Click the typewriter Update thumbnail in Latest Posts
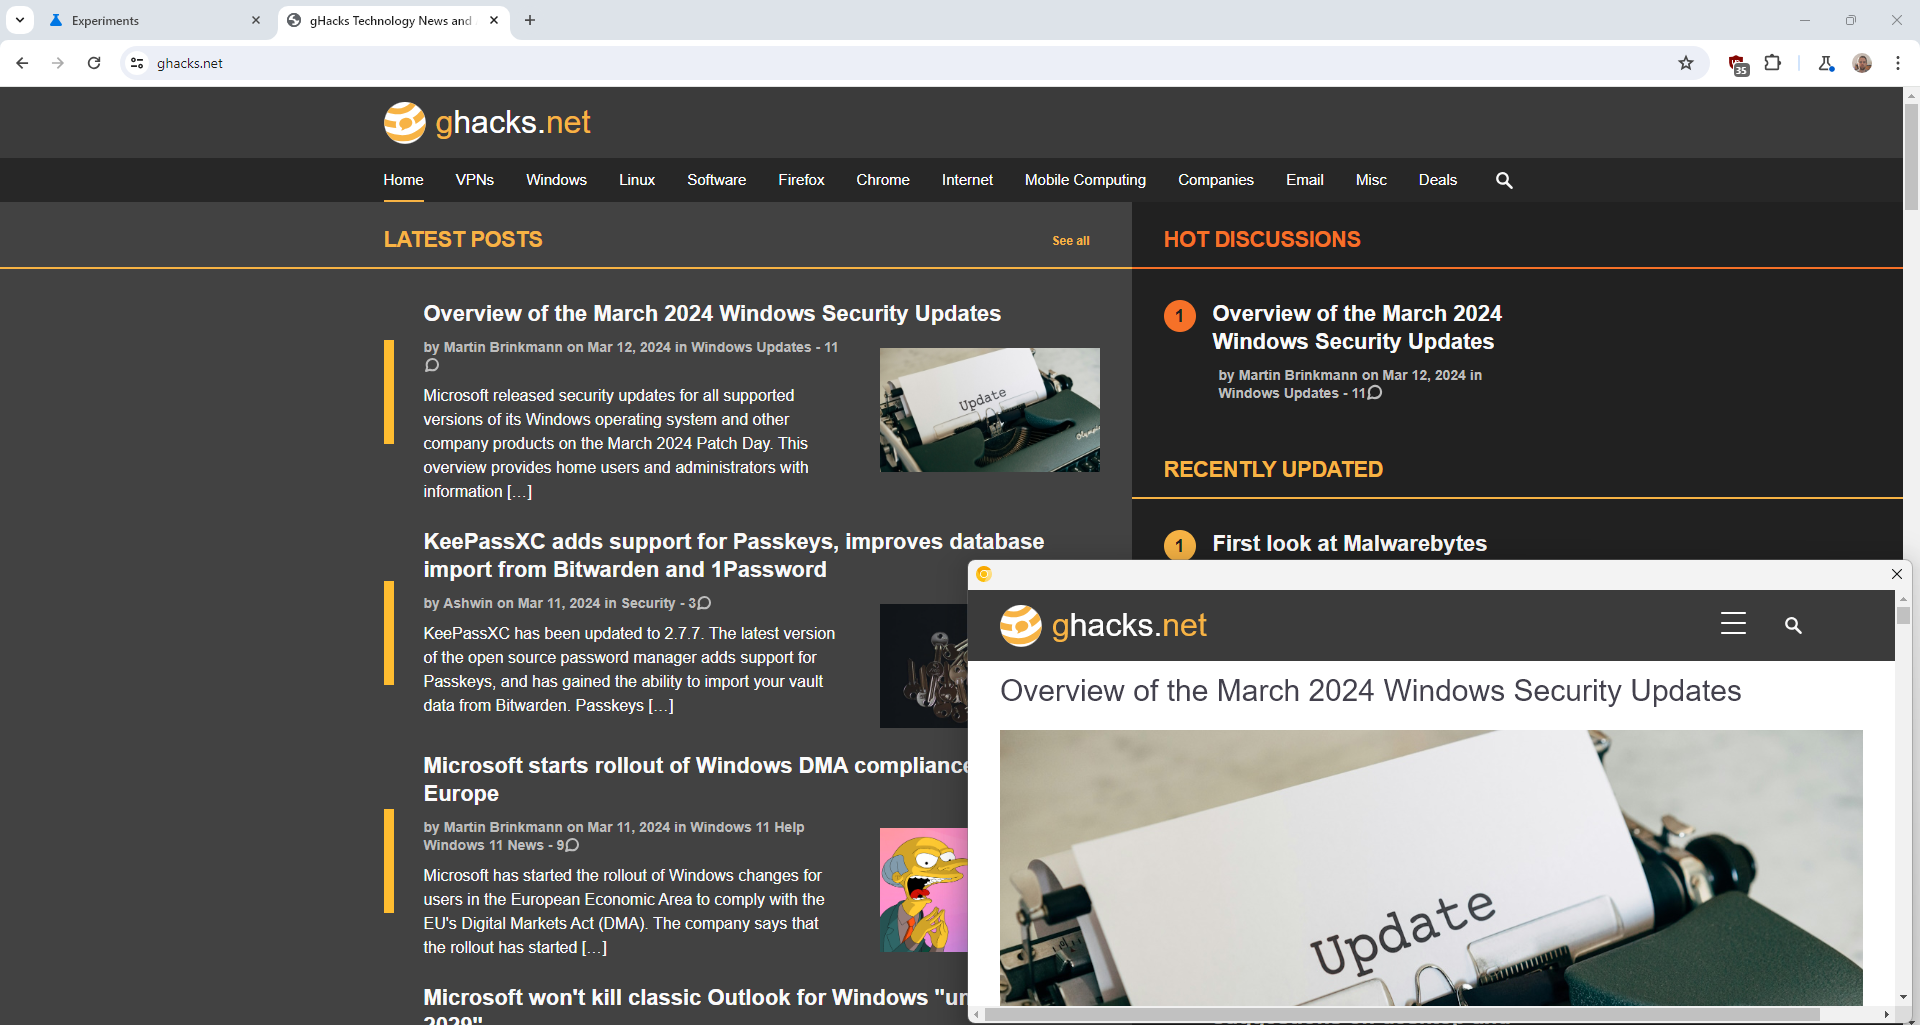 coord(989,410)
